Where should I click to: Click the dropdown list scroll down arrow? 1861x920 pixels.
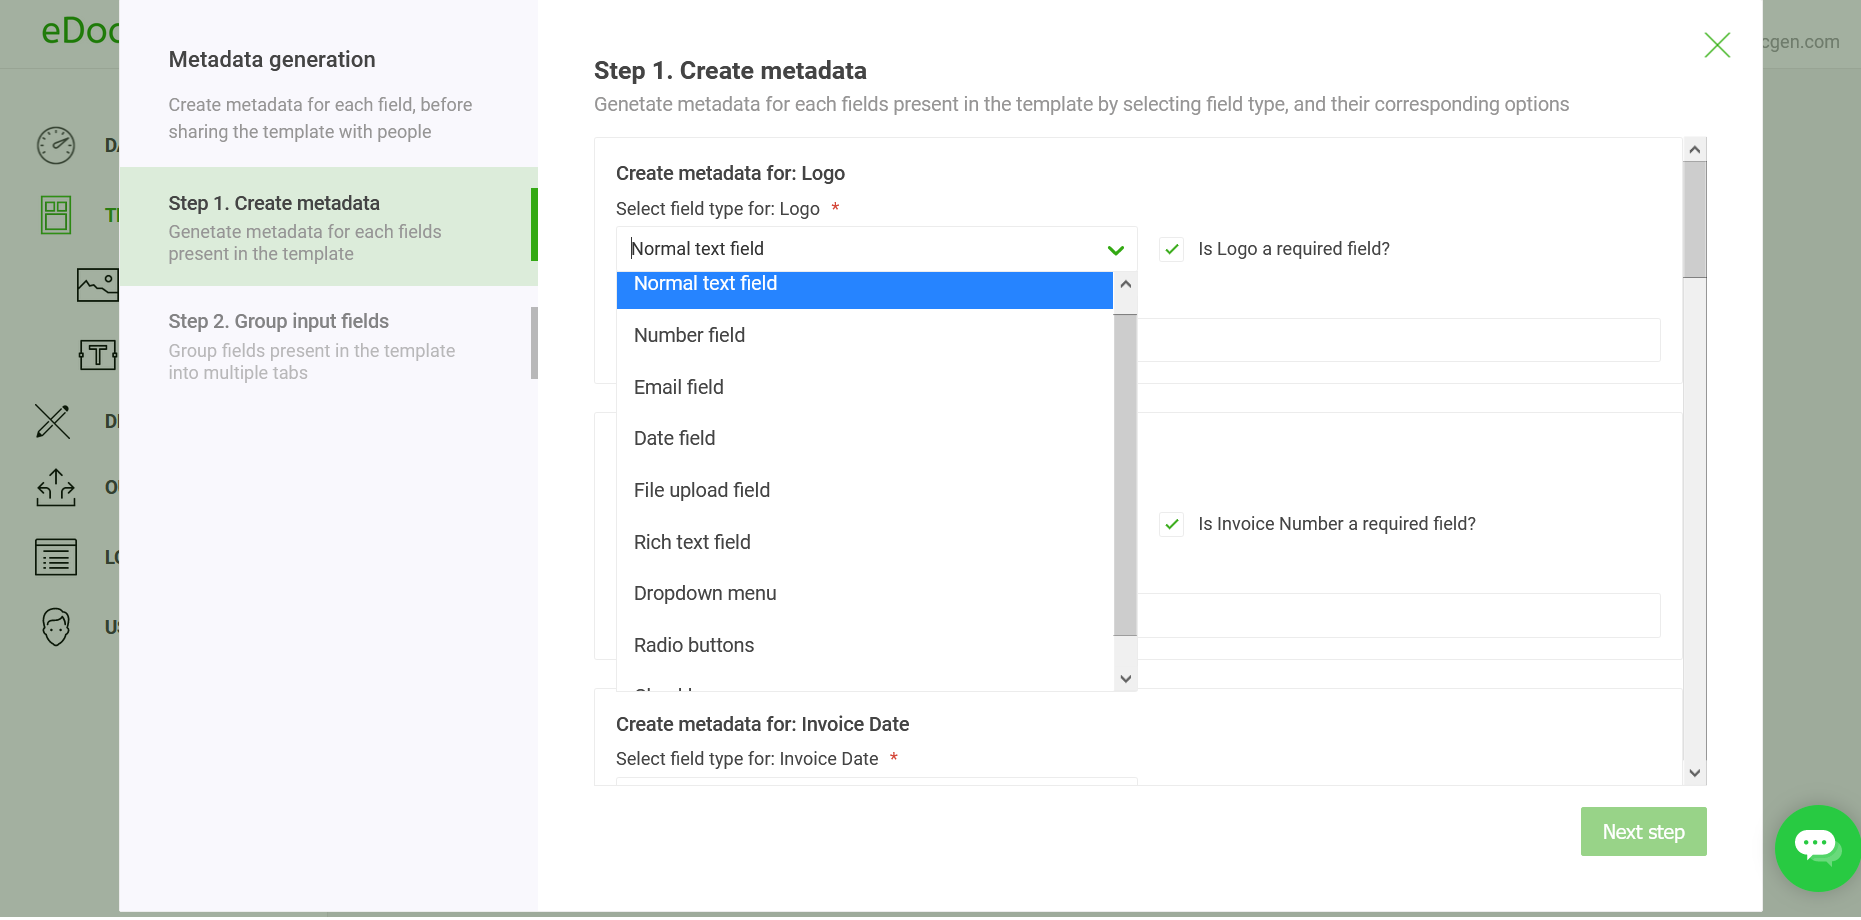point(1125,679)
